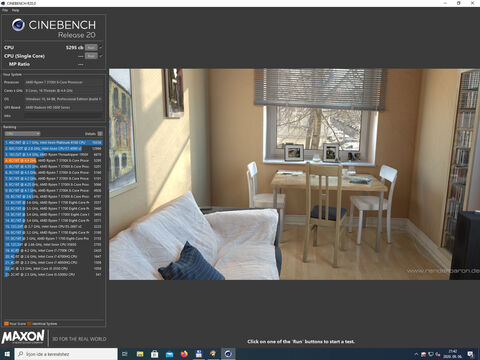The image size is (480, 360).
Task: Select the Processor value AMD Ryzen 7 3700X
Action: [x=54, y=82]
